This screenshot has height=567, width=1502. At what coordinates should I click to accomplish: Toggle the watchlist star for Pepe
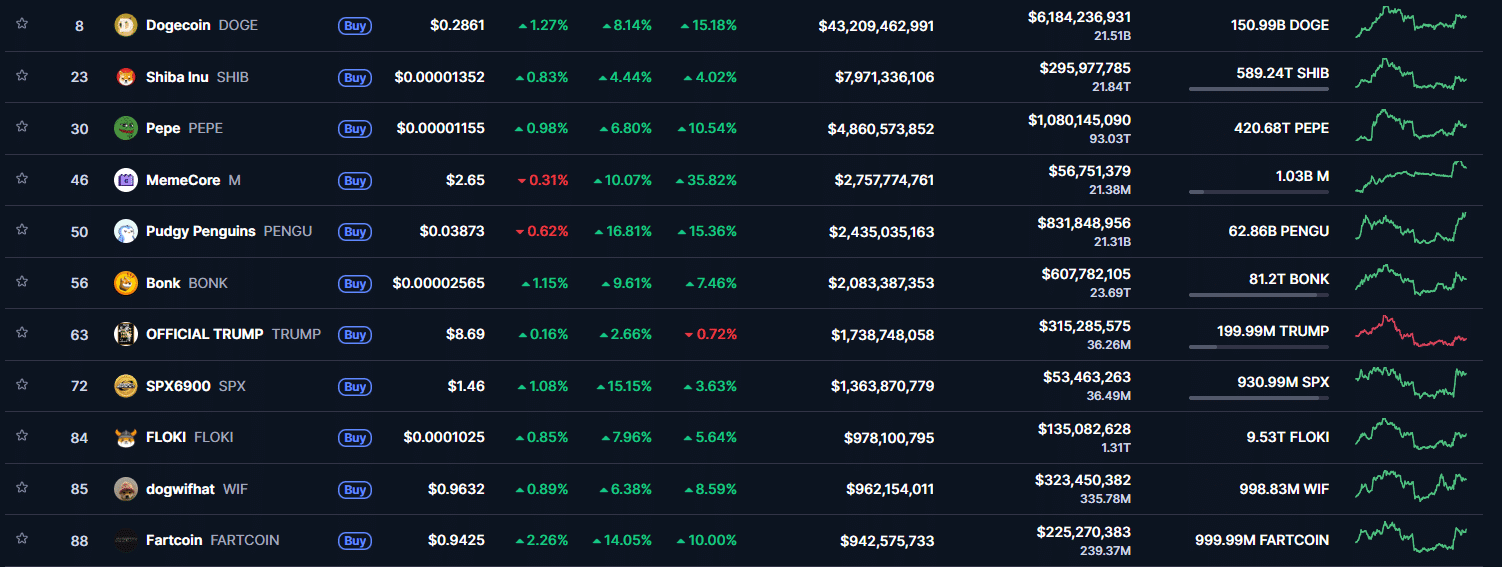(x=22, y=127)
